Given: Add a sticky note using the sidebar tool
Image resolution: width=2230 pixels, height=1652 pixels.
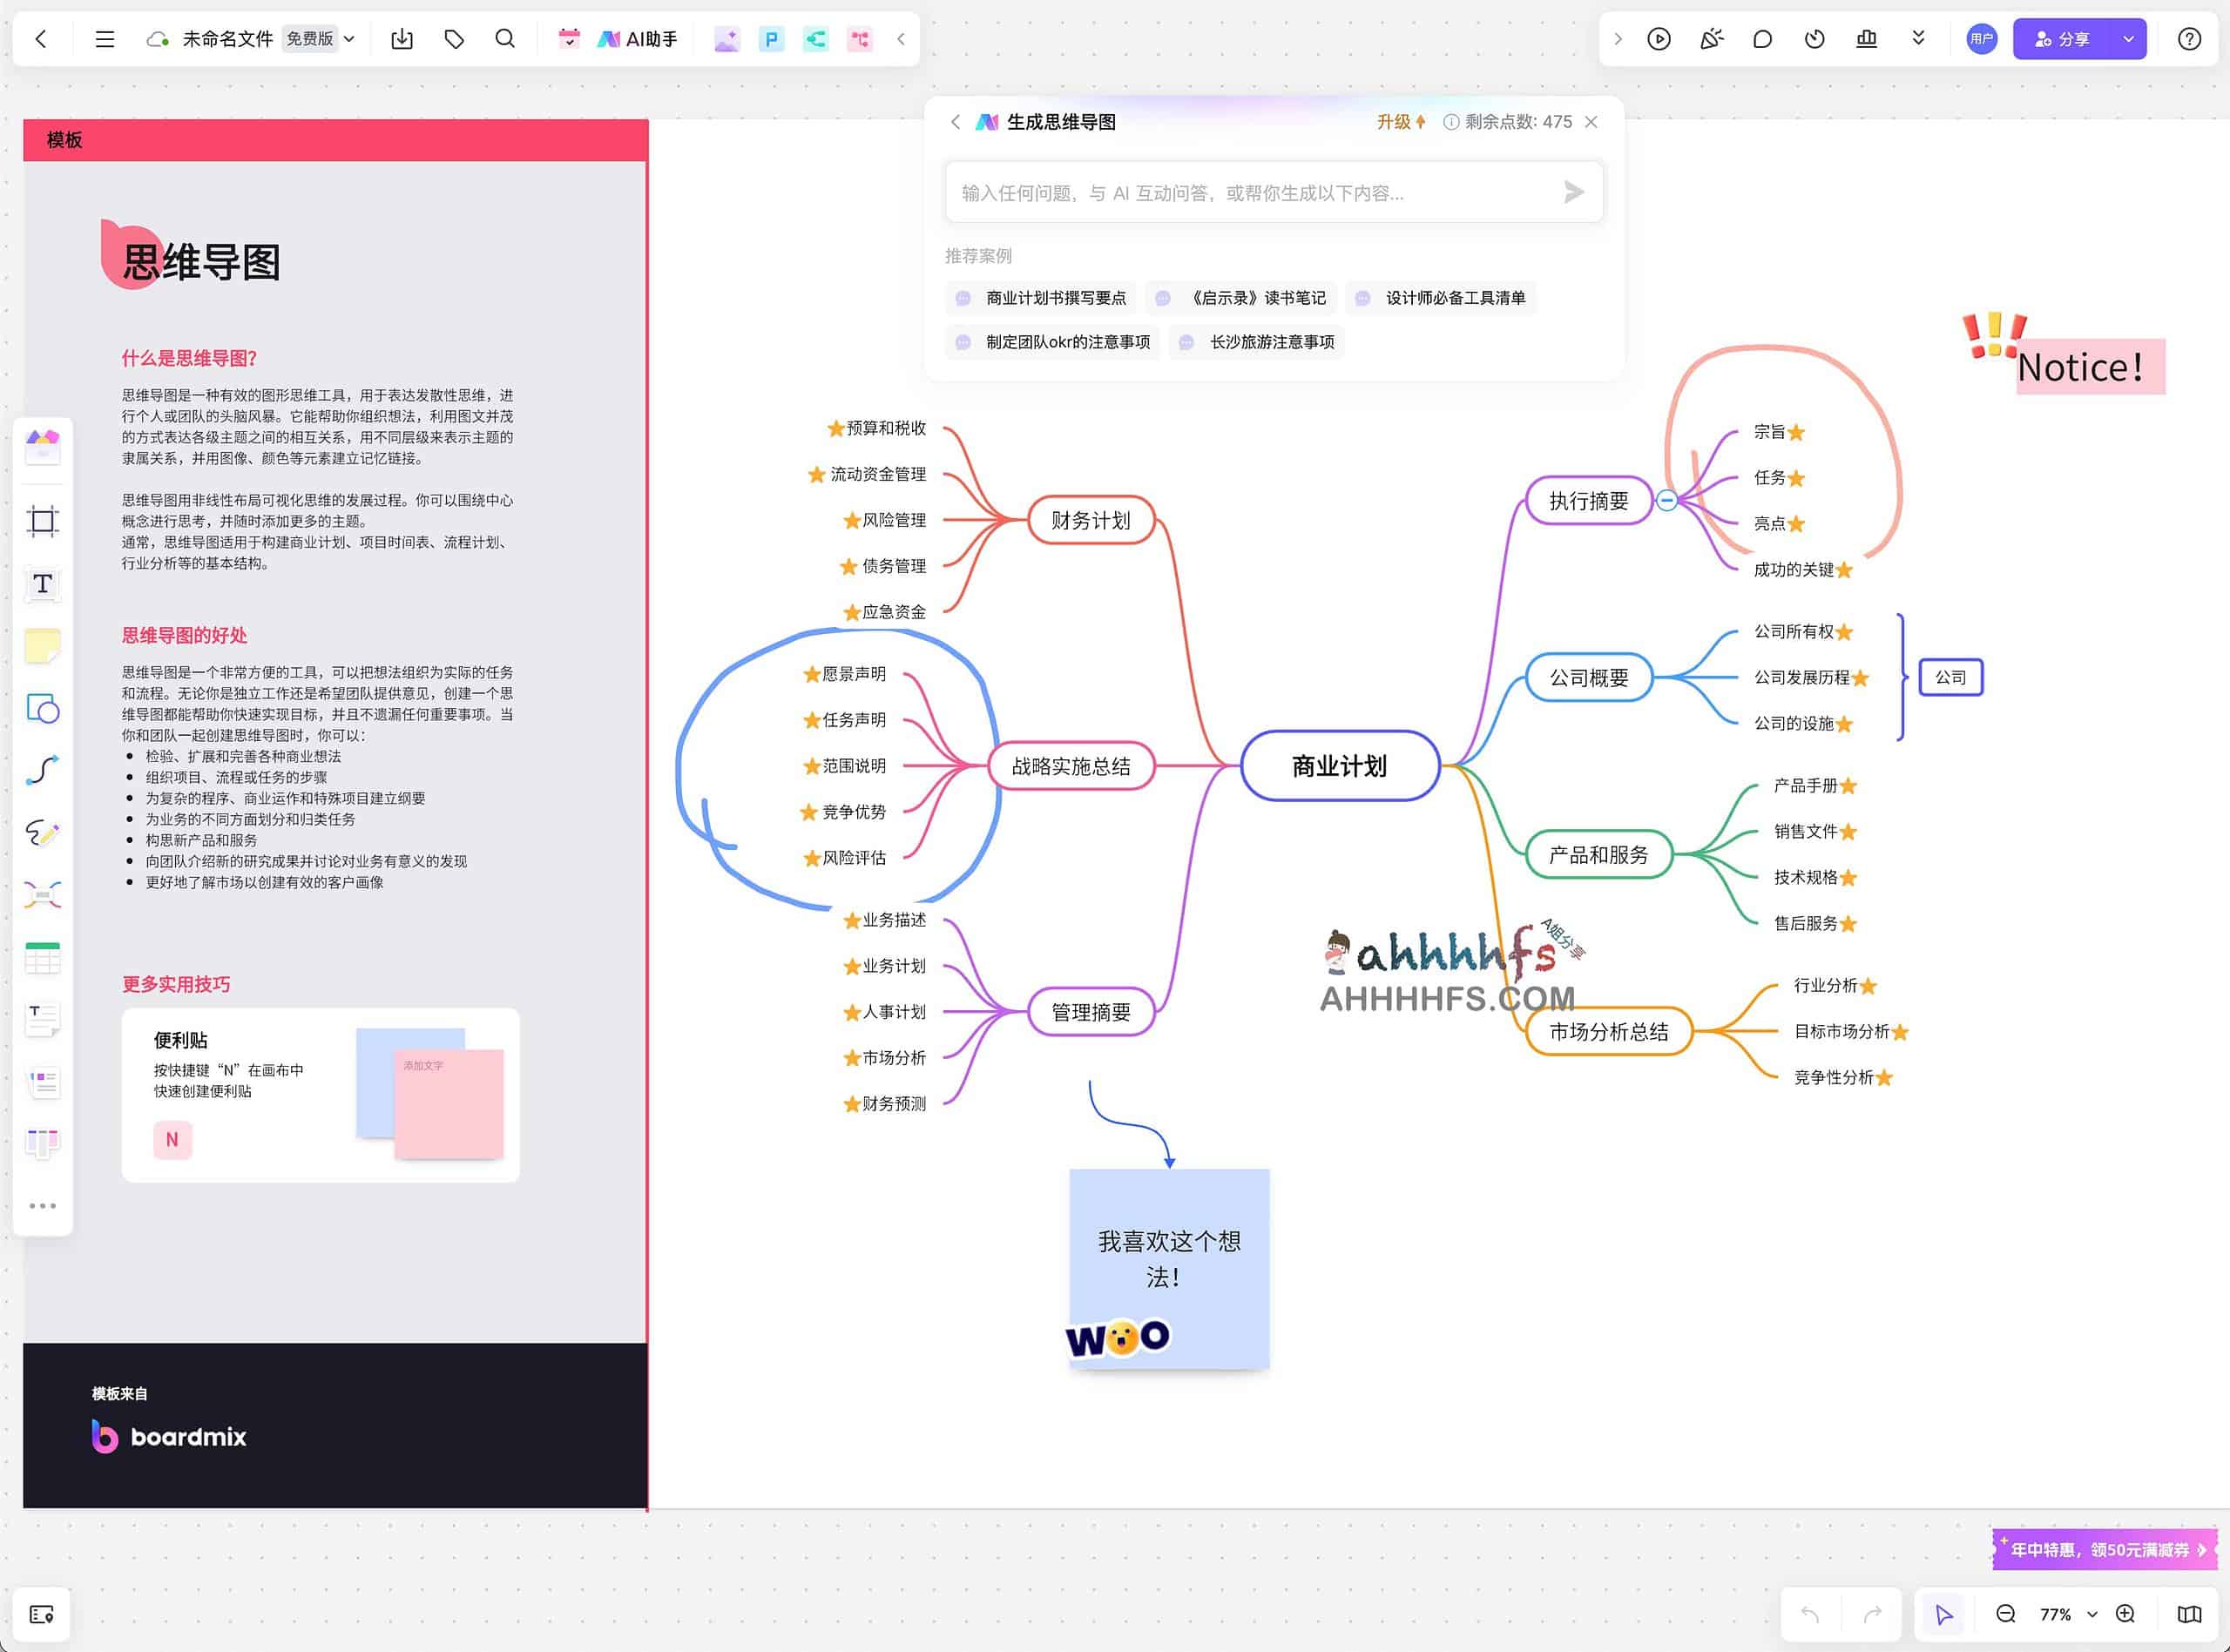Looking at the screenshot, I should click(43, 646).
